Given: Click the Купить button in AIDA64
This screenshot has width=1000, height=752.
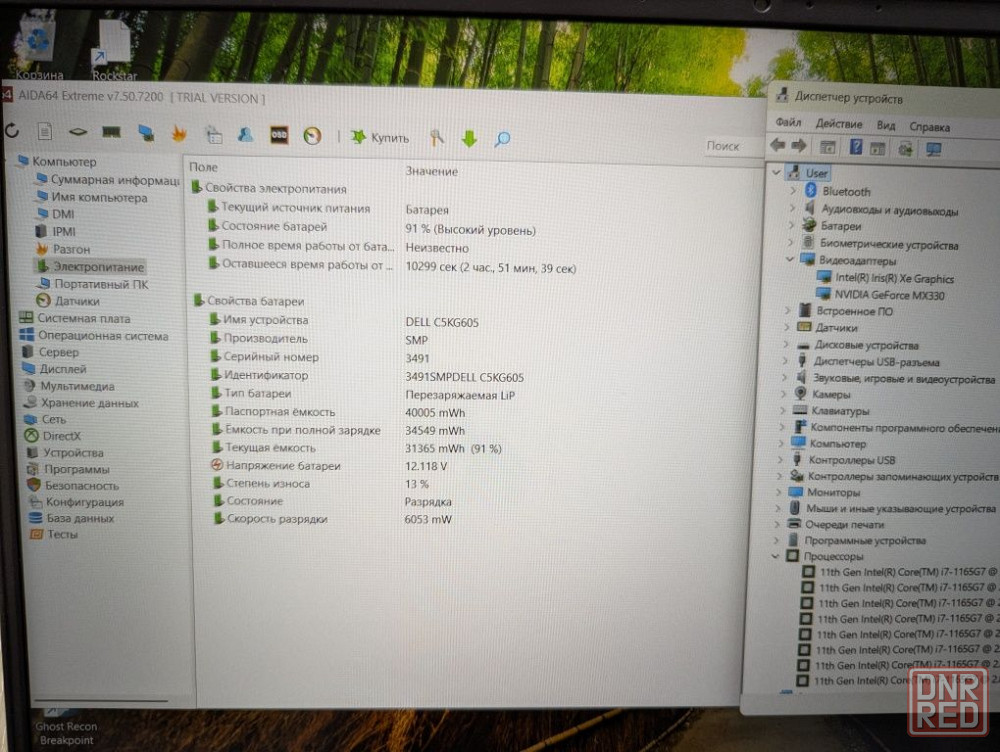Looking at the screenshot, I should click(380, 137).
